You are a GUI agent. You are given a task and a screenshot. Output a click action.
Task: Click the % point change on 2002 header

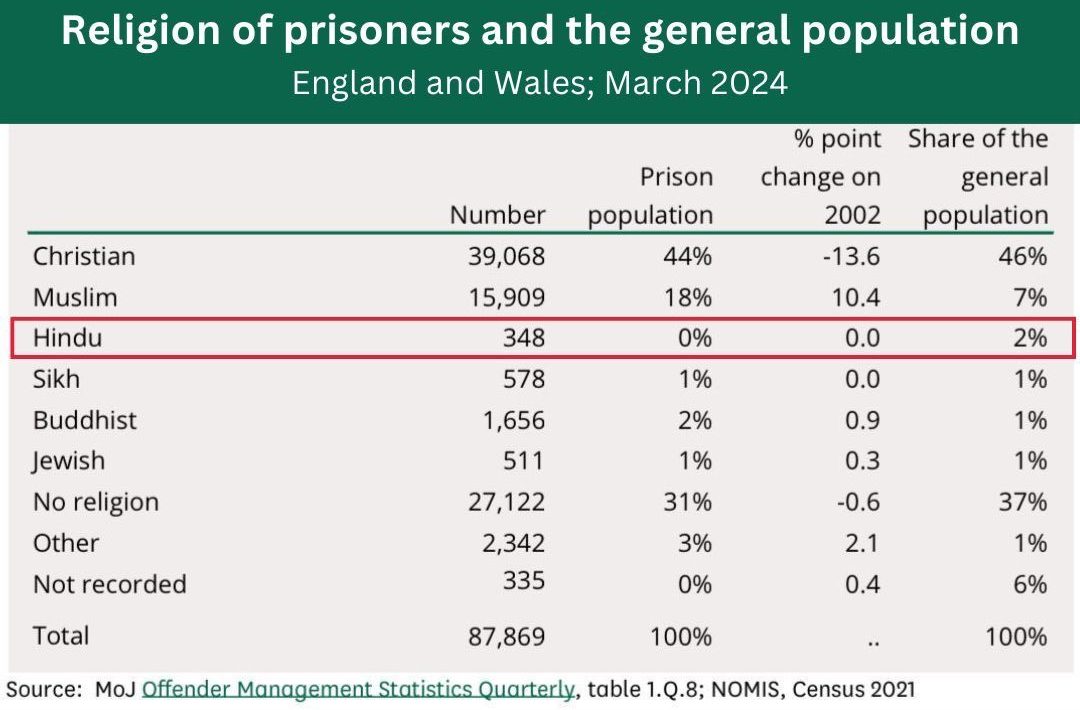(x=821, y=177)
